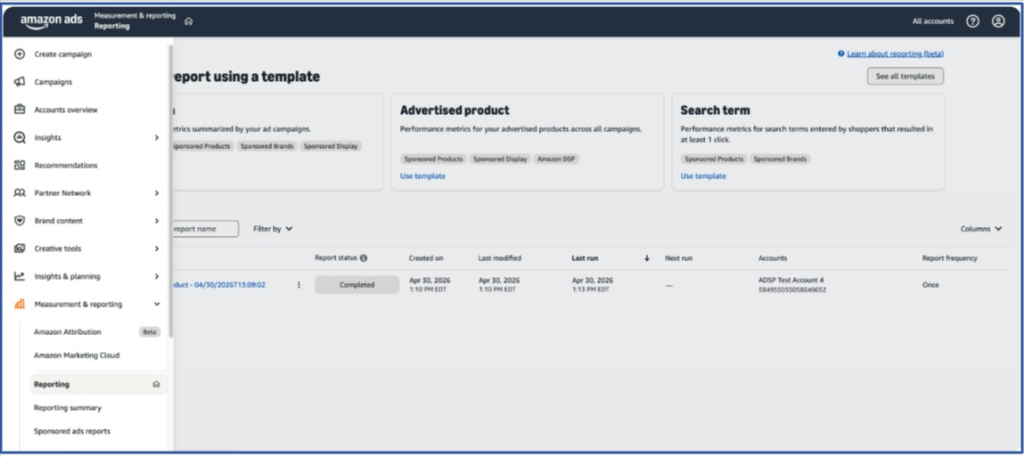
Task: Click the Beta badge beside Amazon Attribution
Action: point(150,332)
